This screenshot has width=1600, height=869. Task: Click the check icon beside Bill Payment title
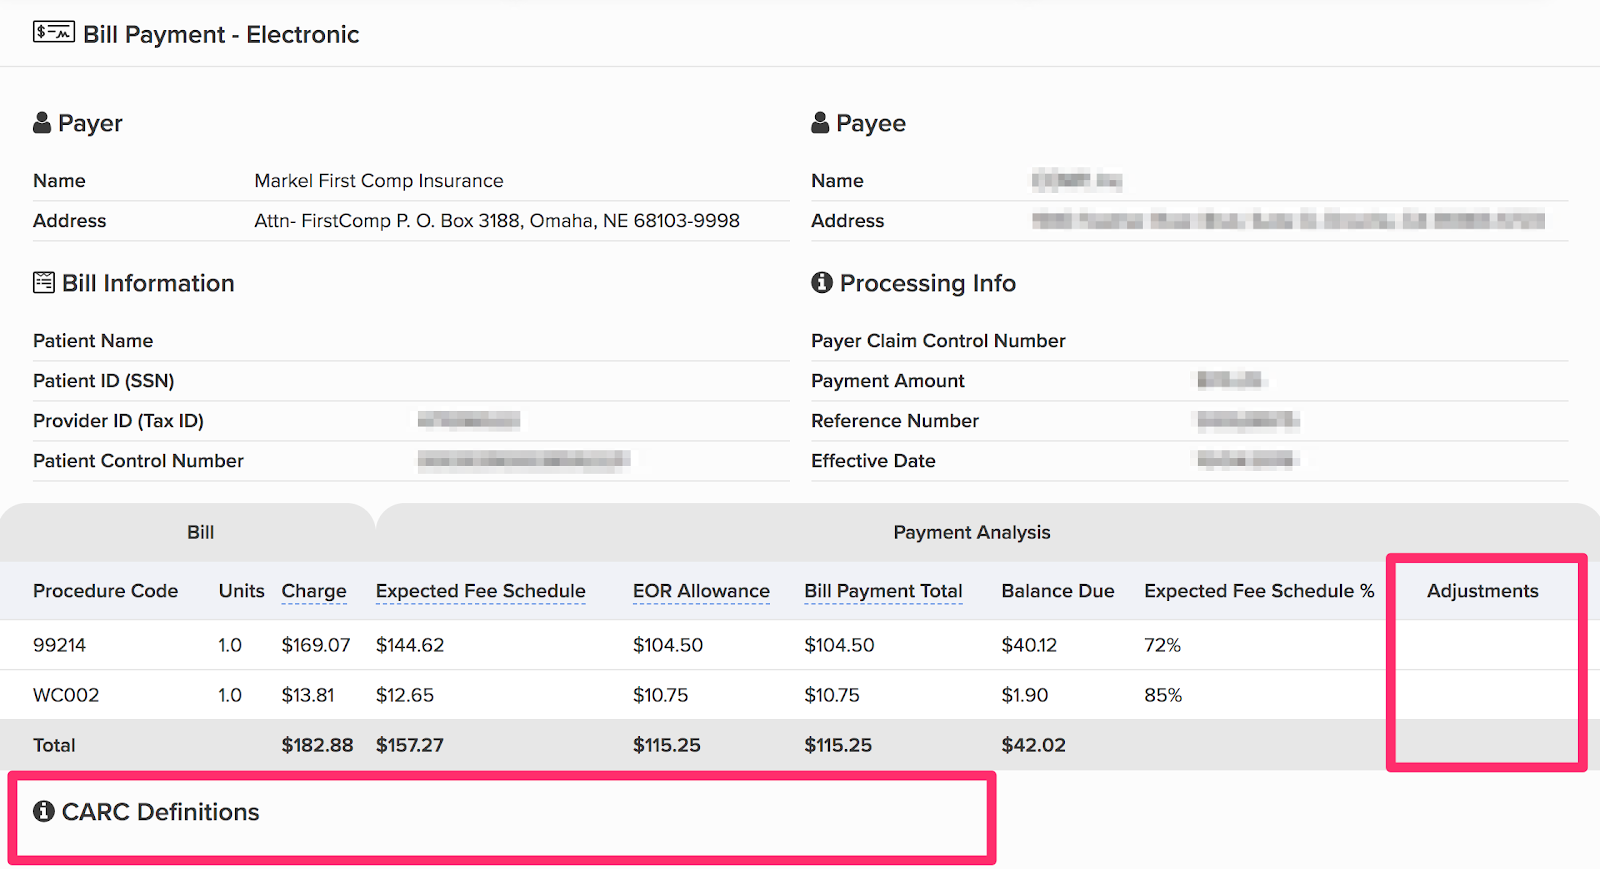pyautogui.click(x=53, y=33)
